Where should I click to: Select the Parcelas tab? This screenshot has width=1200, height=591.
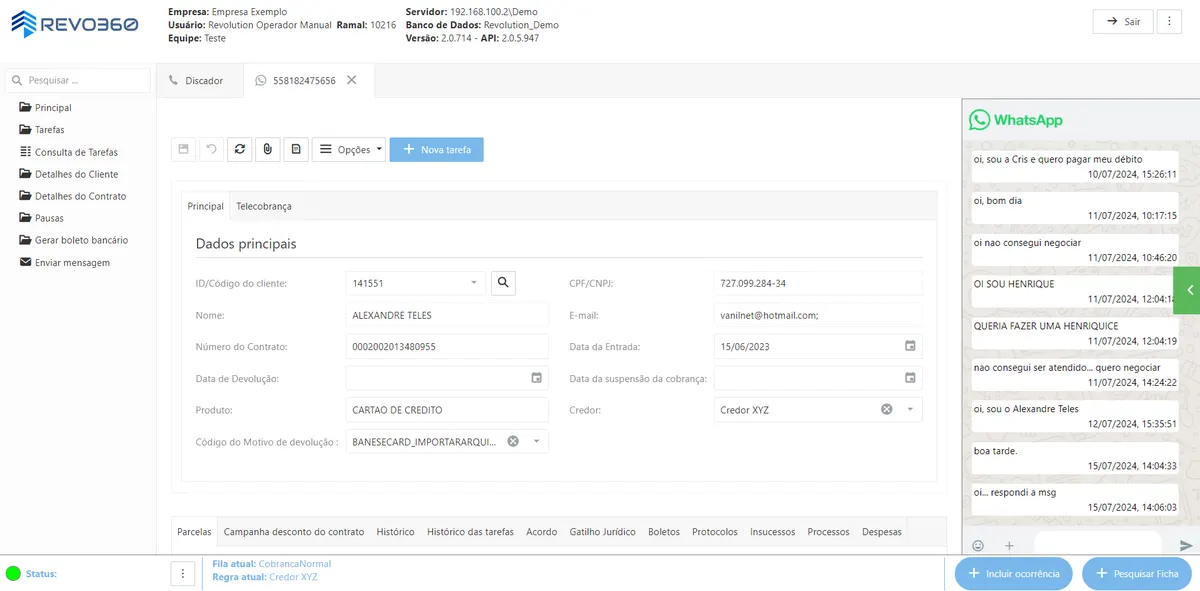[194, 532]
